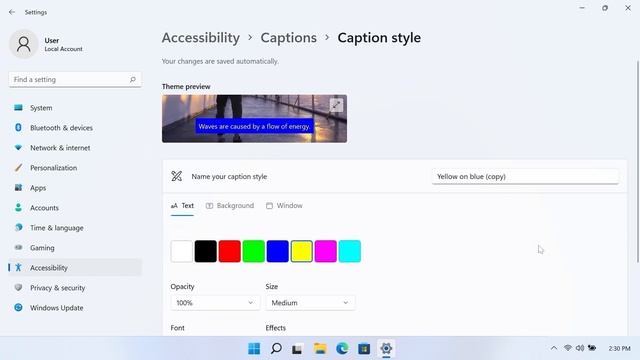Show hidden system tray icons

554,348
